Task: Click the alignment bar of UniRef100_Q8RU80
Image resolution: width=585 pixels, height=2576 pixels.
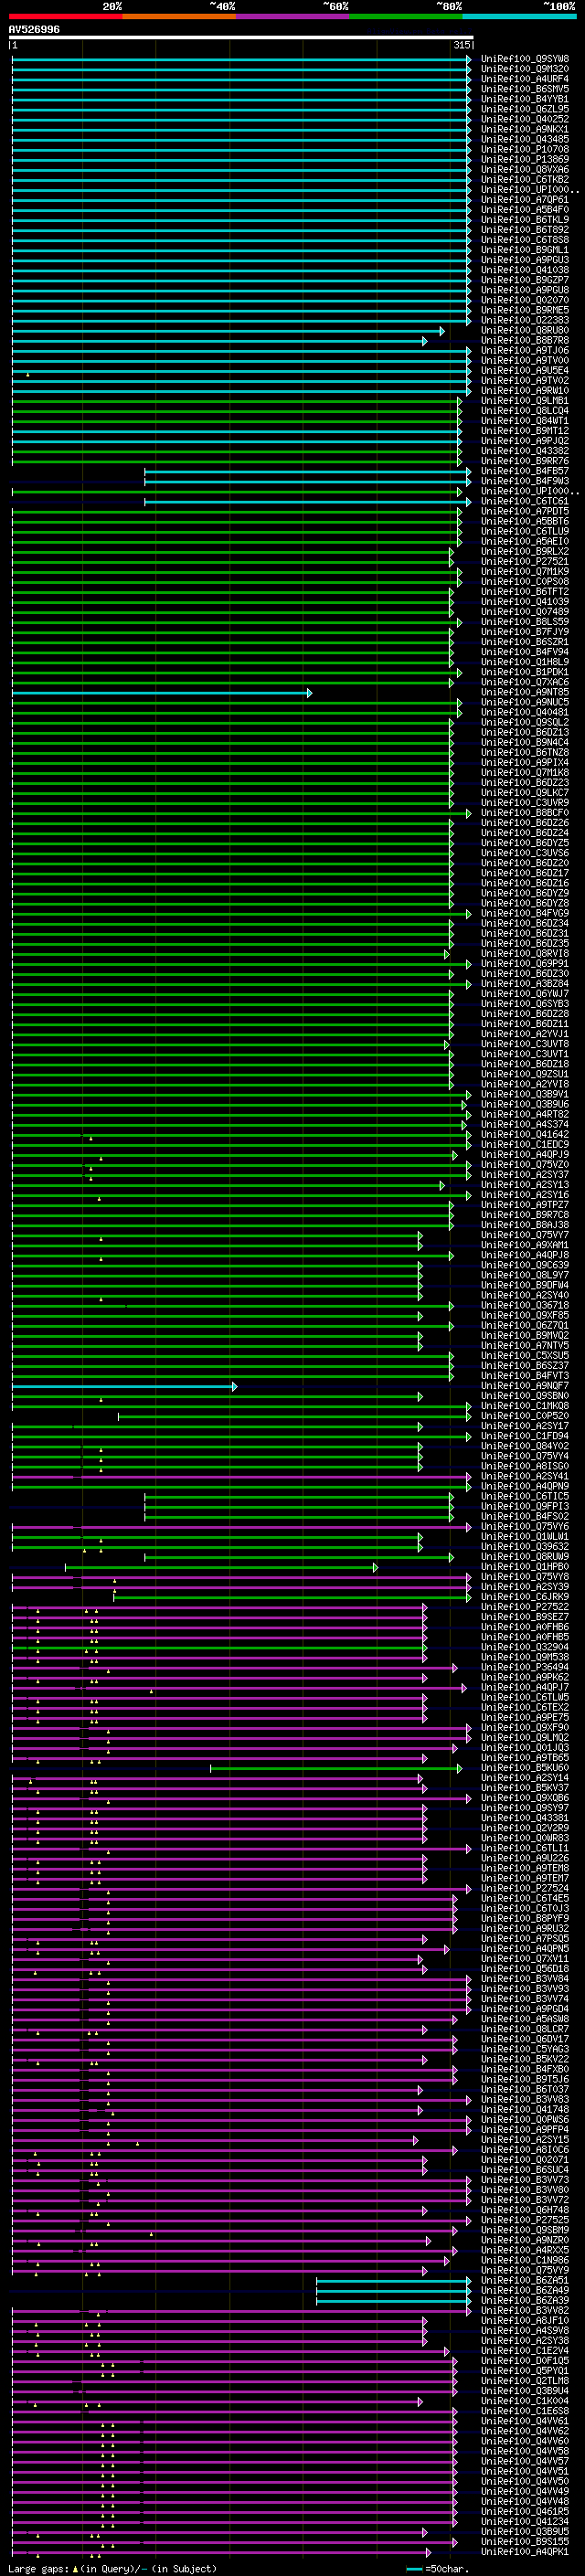Action: tap(228, 331)
